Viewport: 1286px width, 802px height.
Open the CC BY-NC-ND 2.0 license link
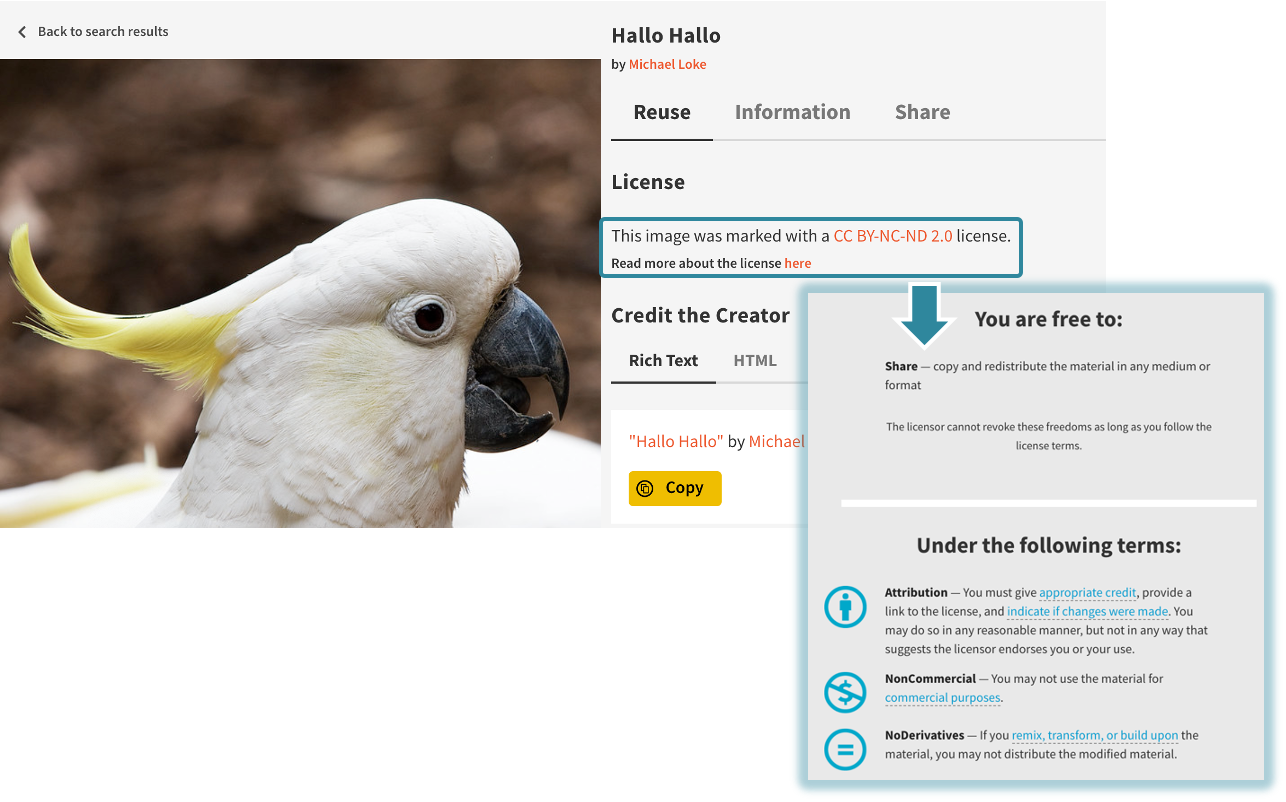[x=893, y=237]
